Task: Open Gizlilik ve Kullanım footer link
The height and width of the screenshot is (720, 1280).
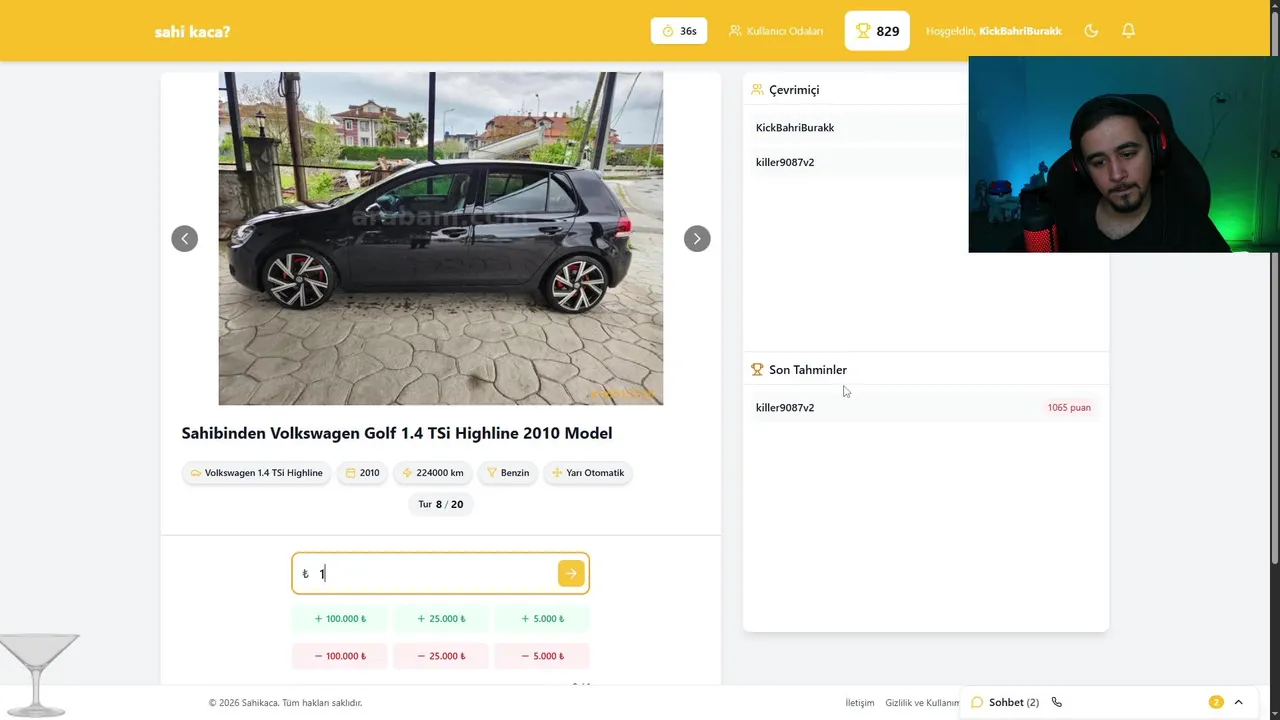Action: point(922,703)
